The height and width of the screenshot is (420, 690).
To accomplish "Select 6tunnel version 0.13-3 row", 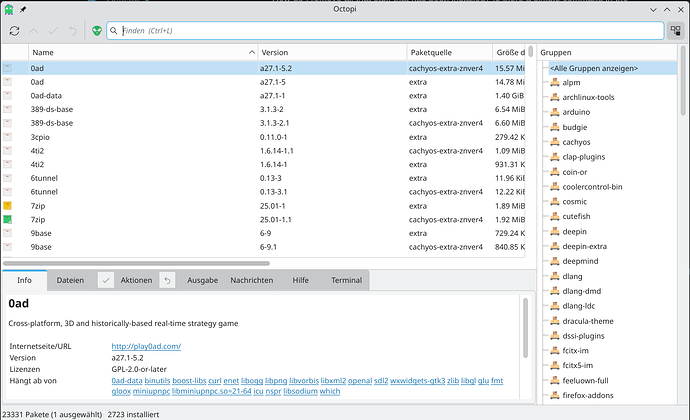I will (x=264, y=178).
